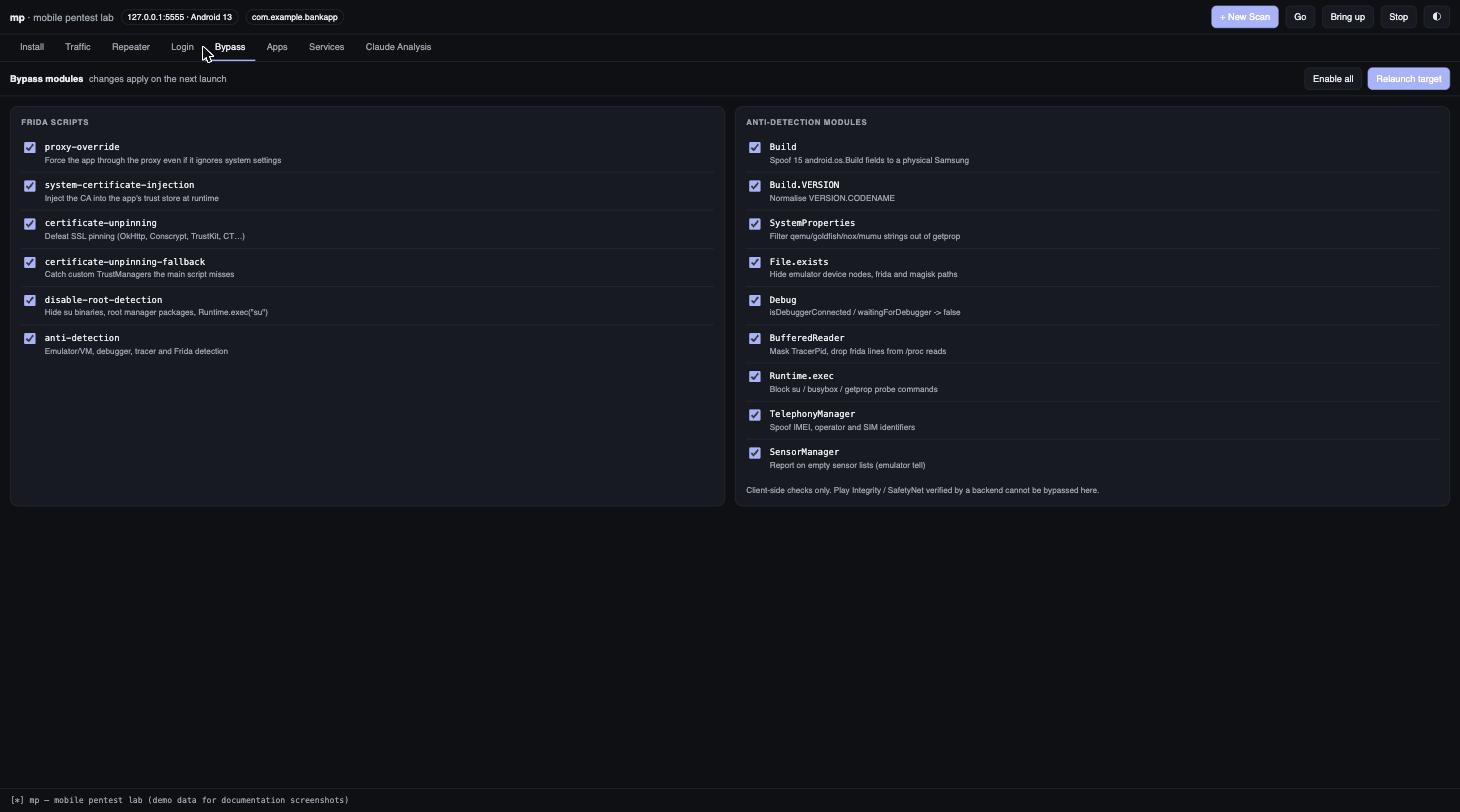The image size is (1460, 812).
Task: Start a New Scan
Action: [1245, 17]
